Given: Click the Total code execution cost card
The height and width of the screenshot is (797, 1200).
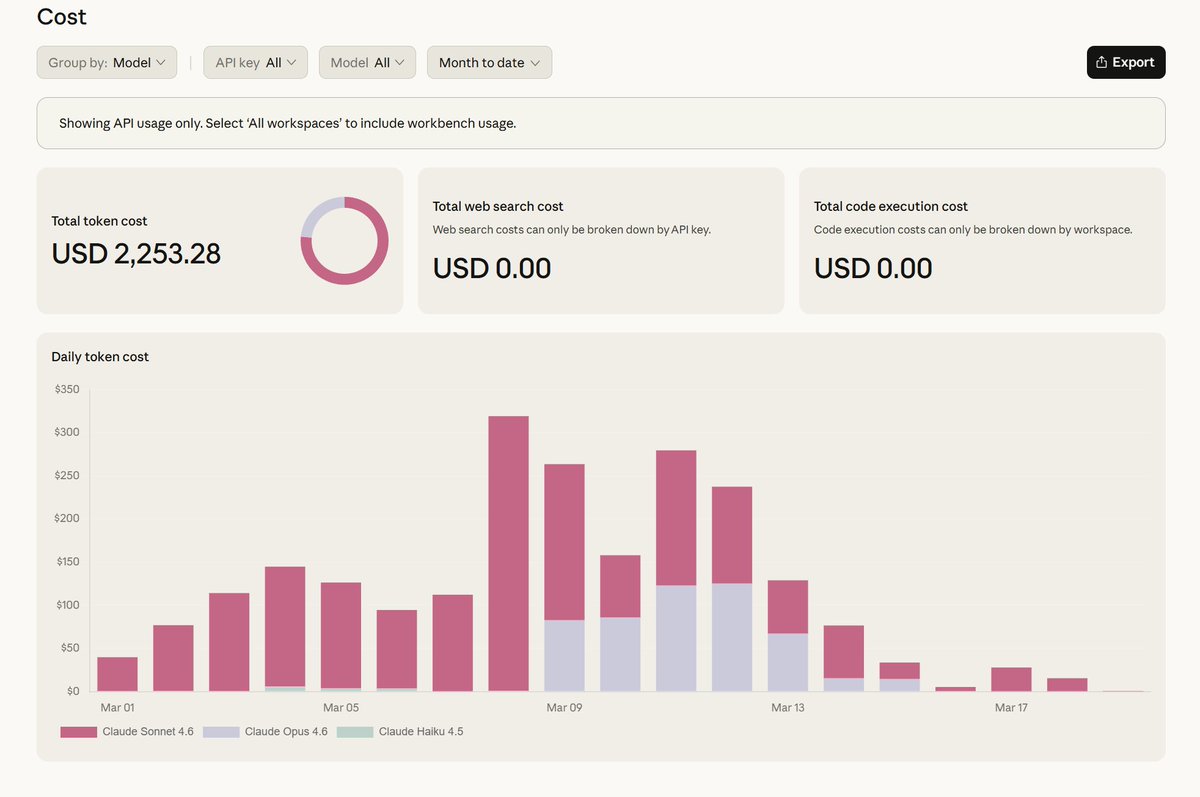Looking at the screenshot, I should 981,241.
